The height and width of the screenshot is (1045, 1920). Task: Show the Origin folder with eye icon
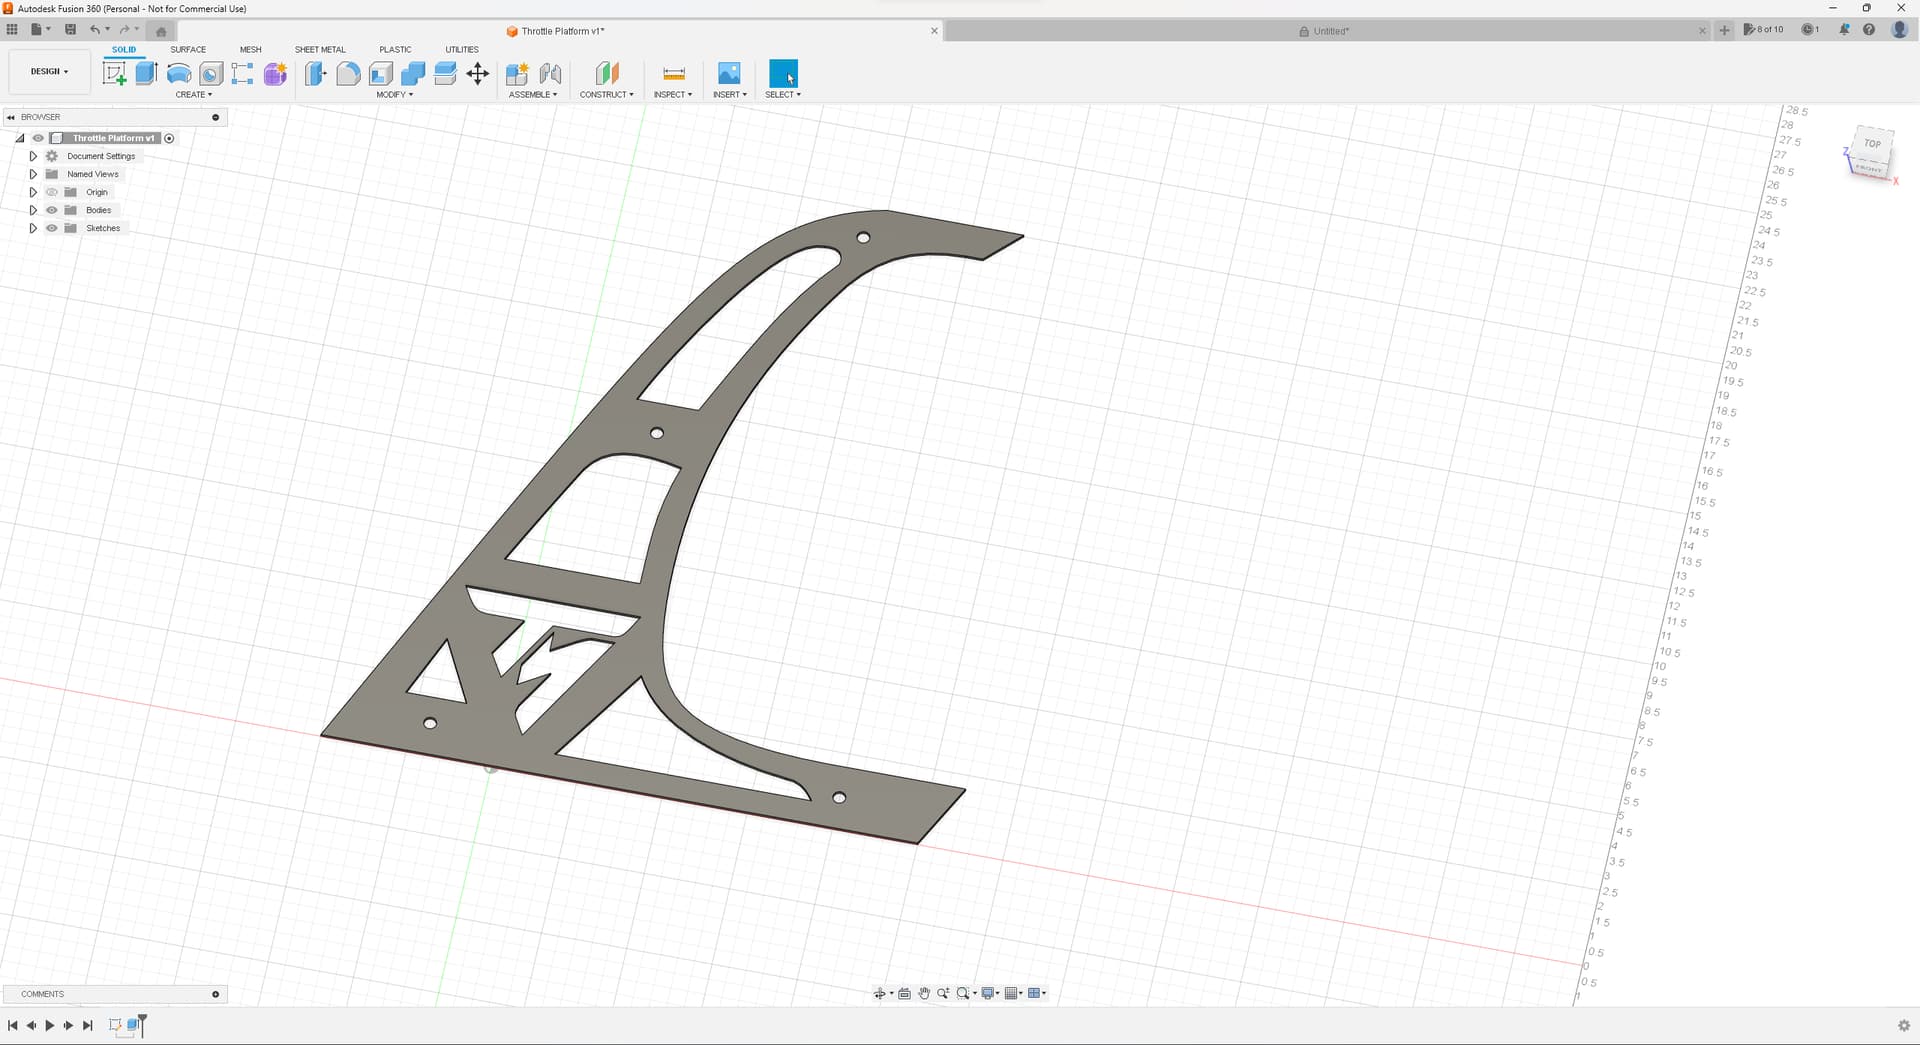pos(52,192)
